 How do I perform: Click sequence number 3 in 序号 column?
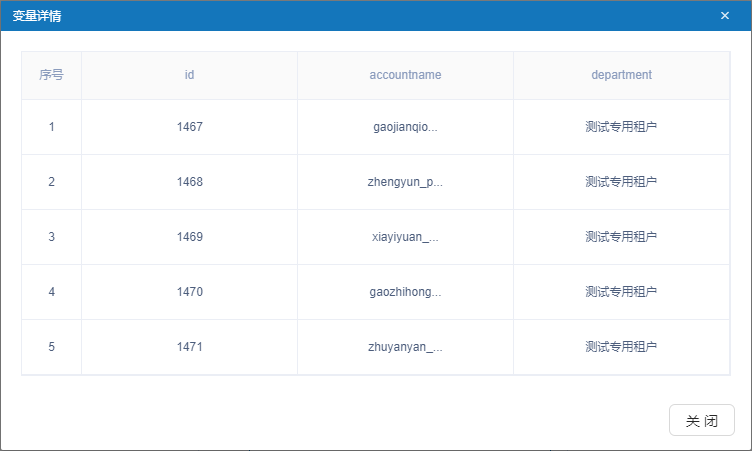[52, 237]
